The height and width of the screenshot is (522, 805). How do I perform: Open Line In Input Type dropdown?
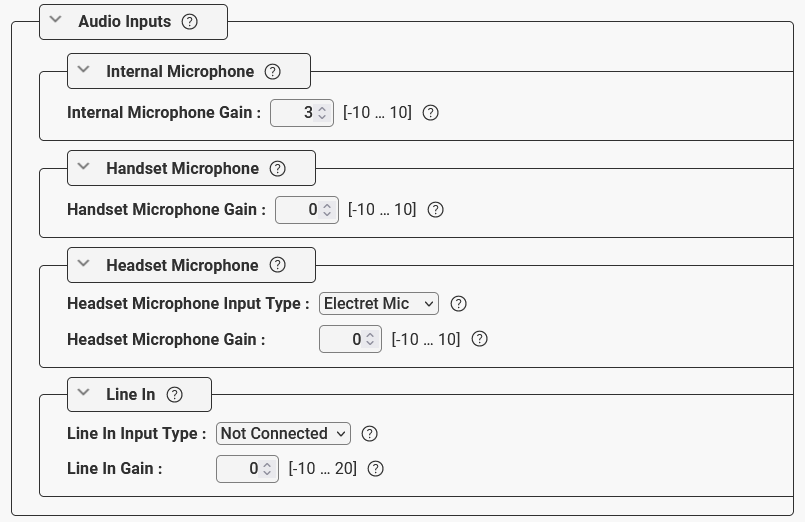tap(283, 433)
